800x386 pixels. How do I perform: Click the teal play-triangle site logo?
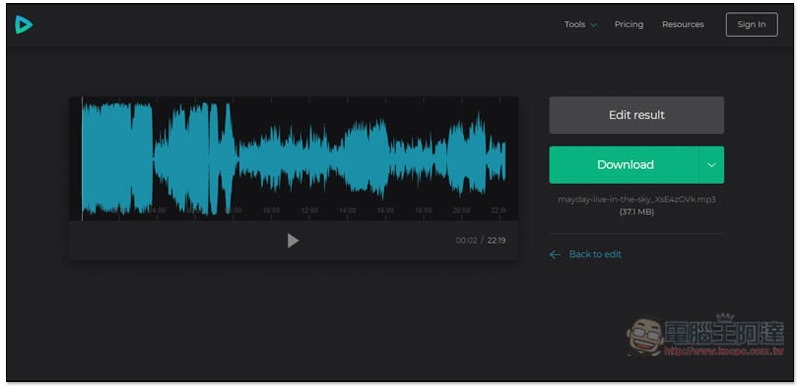click(x=23, y=24)
